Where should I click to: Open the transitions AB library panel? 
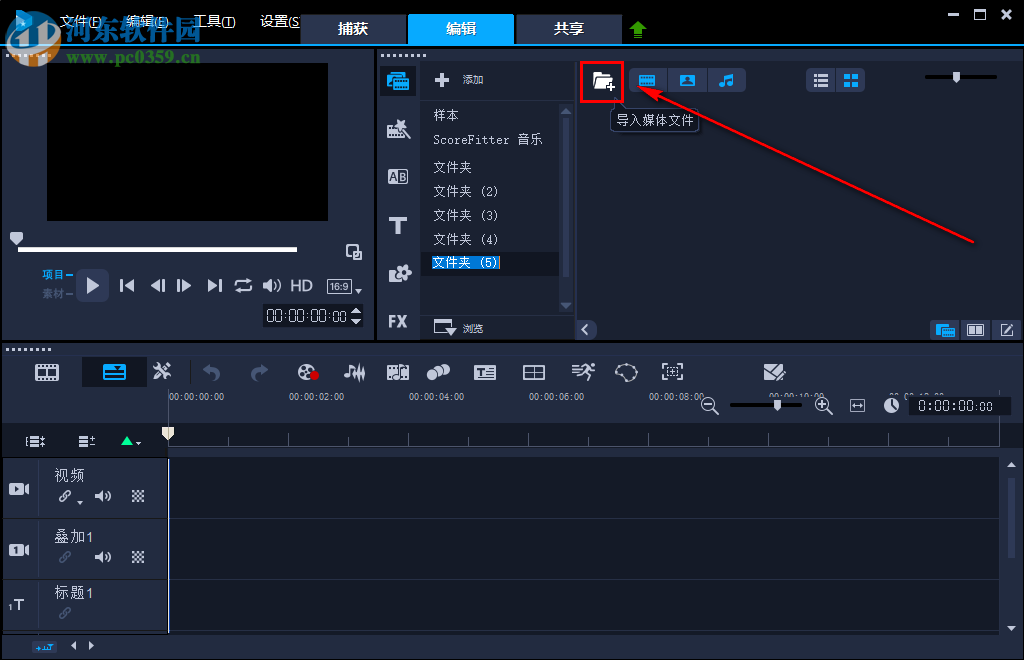pyautogui.click(x=398, y=177)
